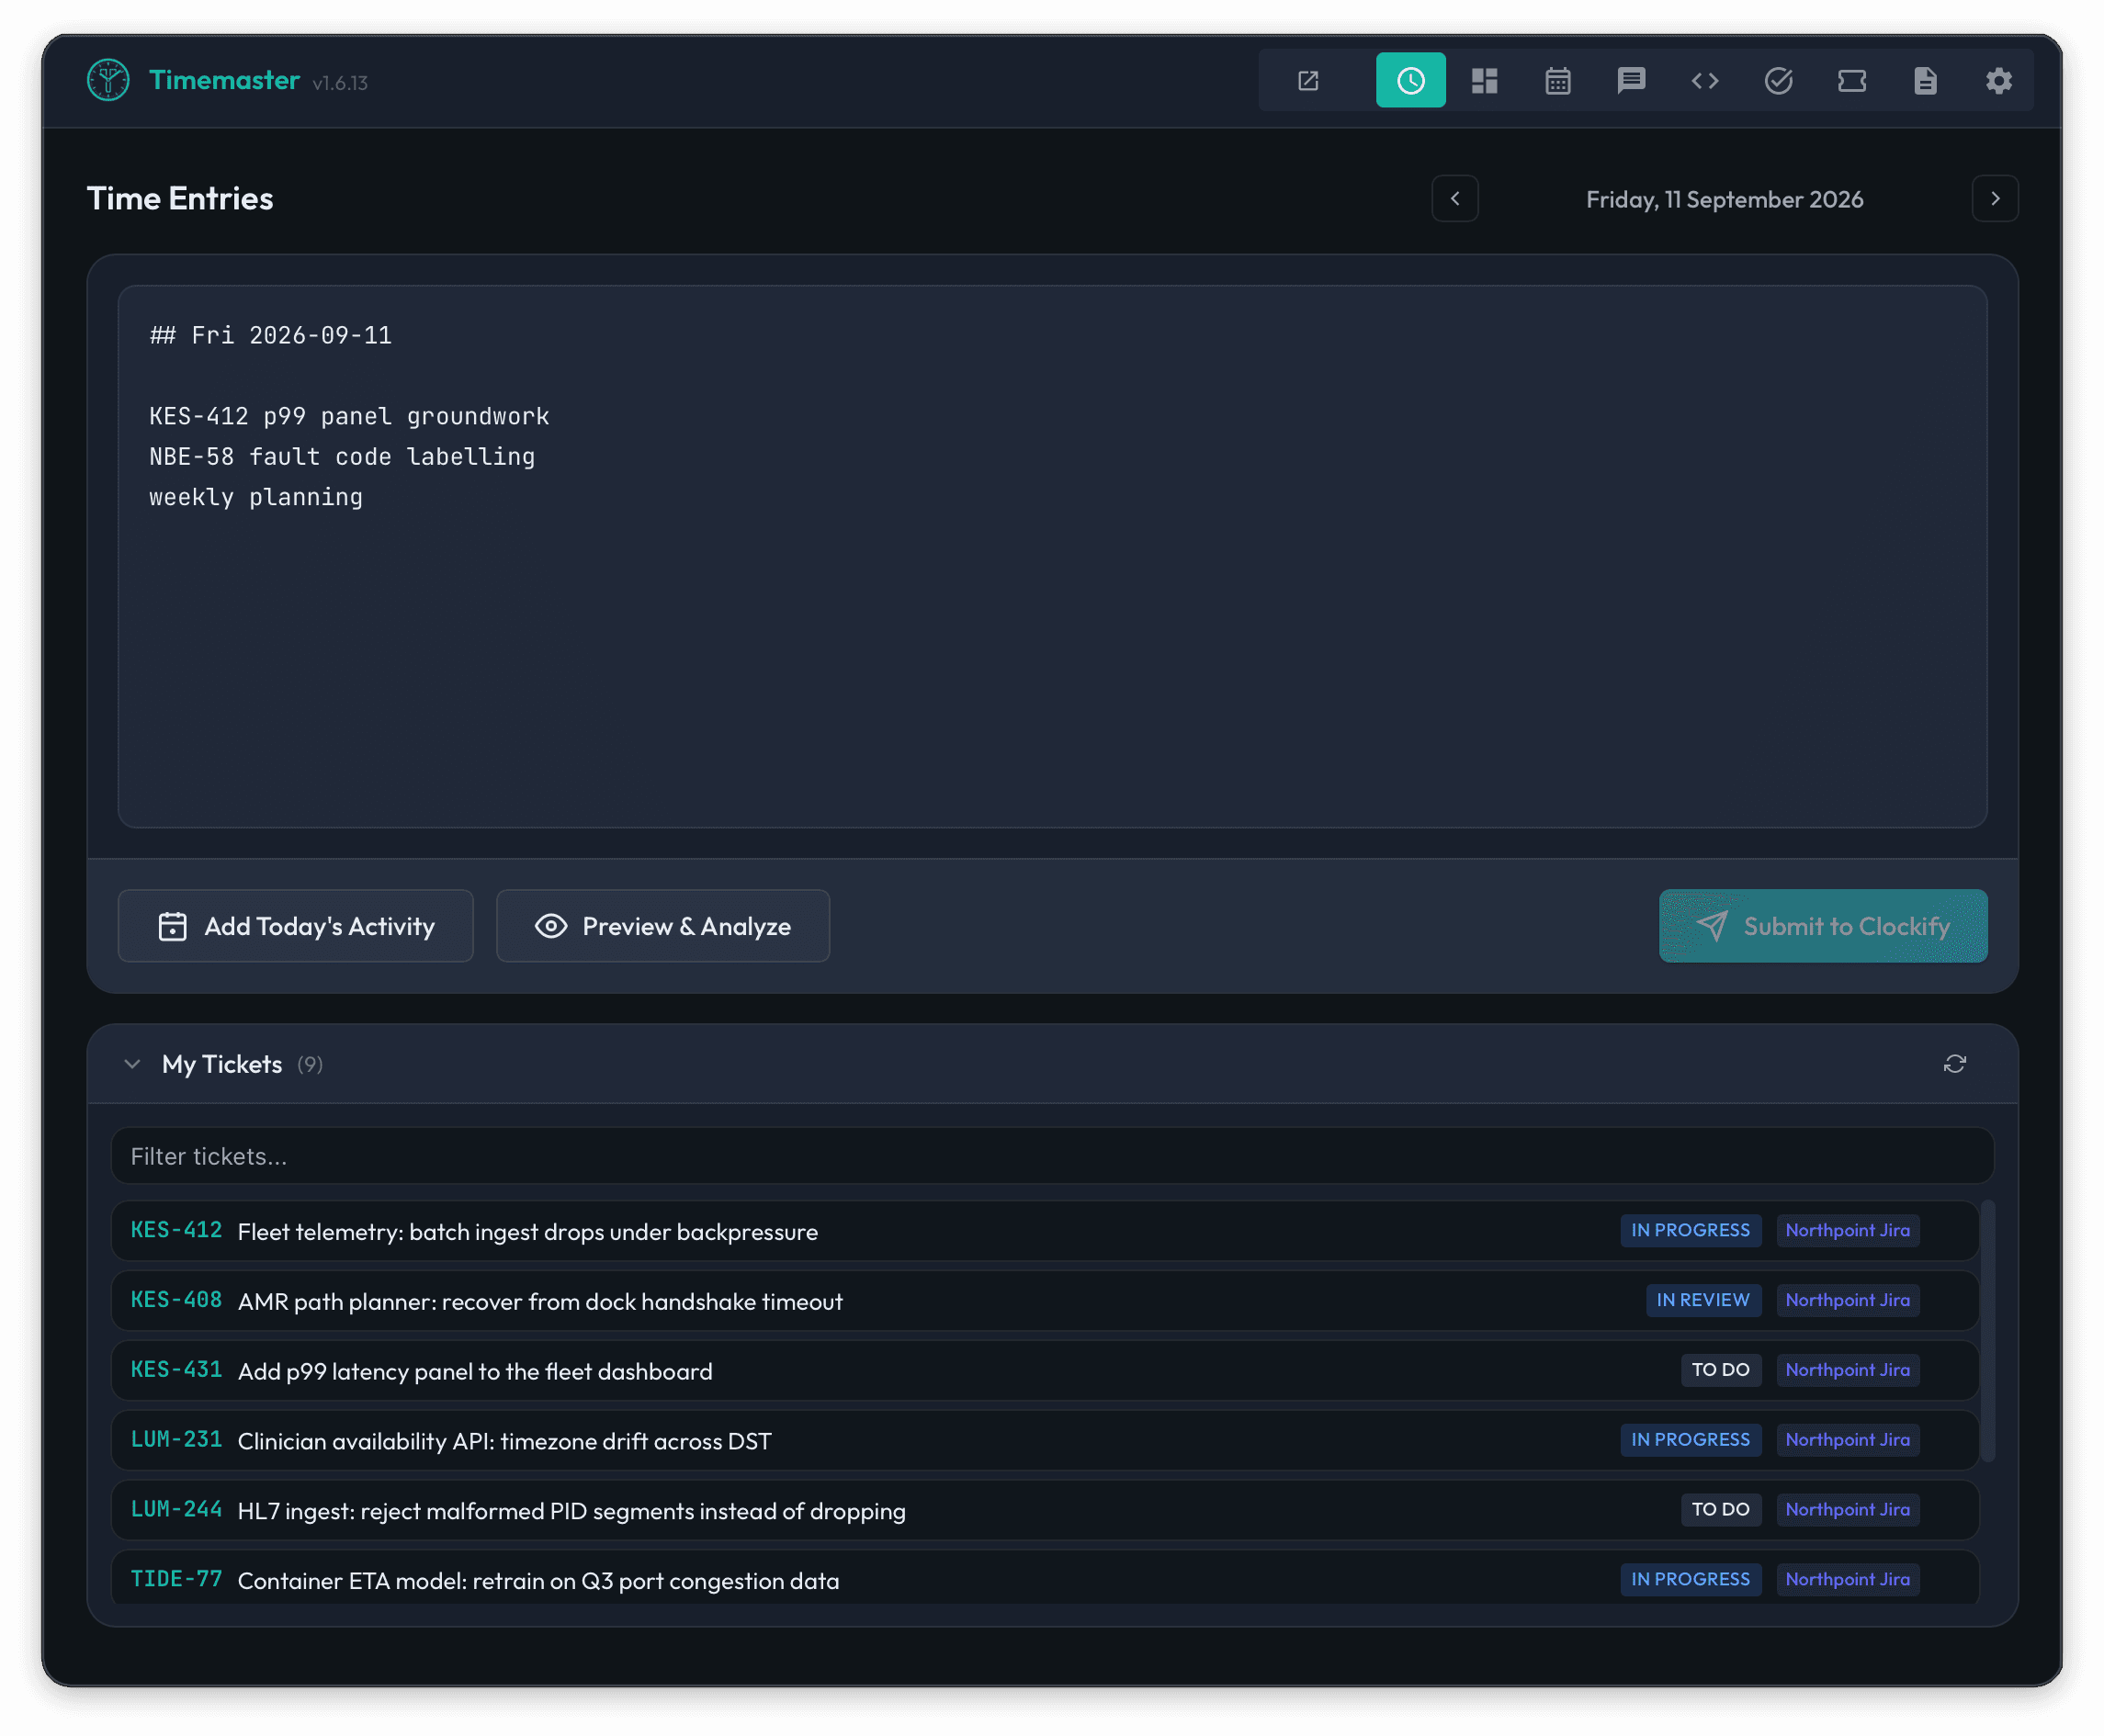
Task: Click the Timemaster logo icon
Action: [x=108, y=80]
